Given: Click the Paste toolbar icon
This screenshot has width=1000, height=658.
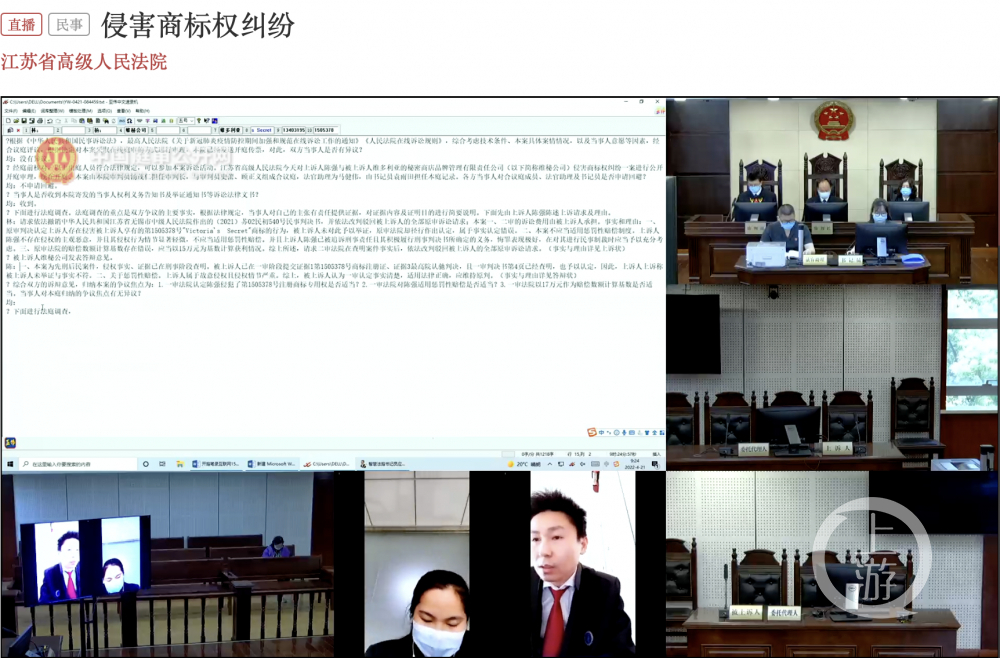Looking at the screenshot, I should pos(82,121).
